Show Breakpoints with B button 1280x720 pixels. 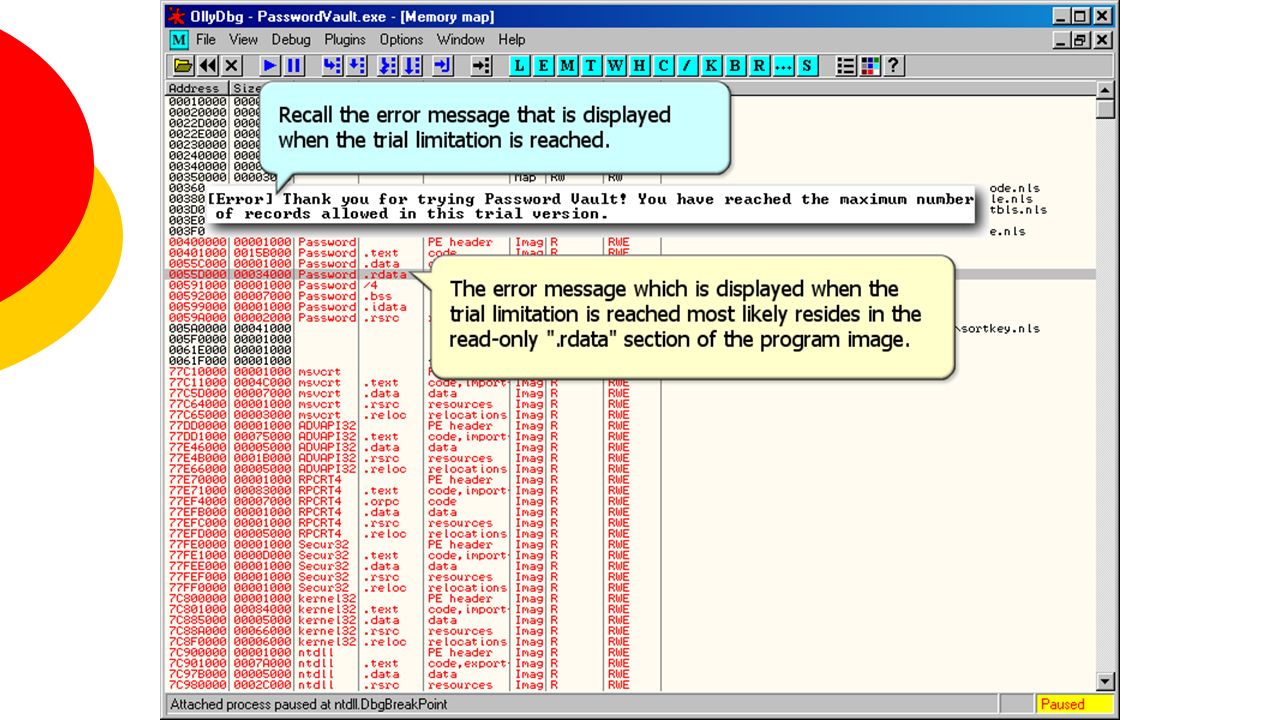point(735,66)
